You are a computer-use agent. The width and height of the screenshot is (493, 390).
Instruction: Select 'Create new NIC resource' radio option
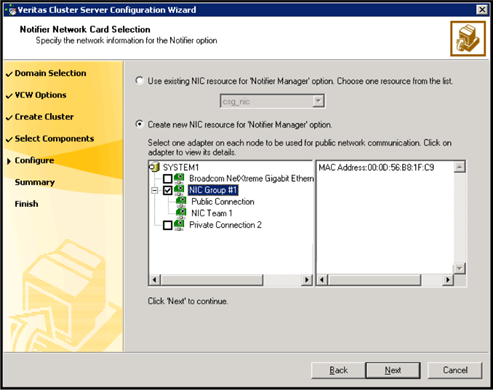139,124
